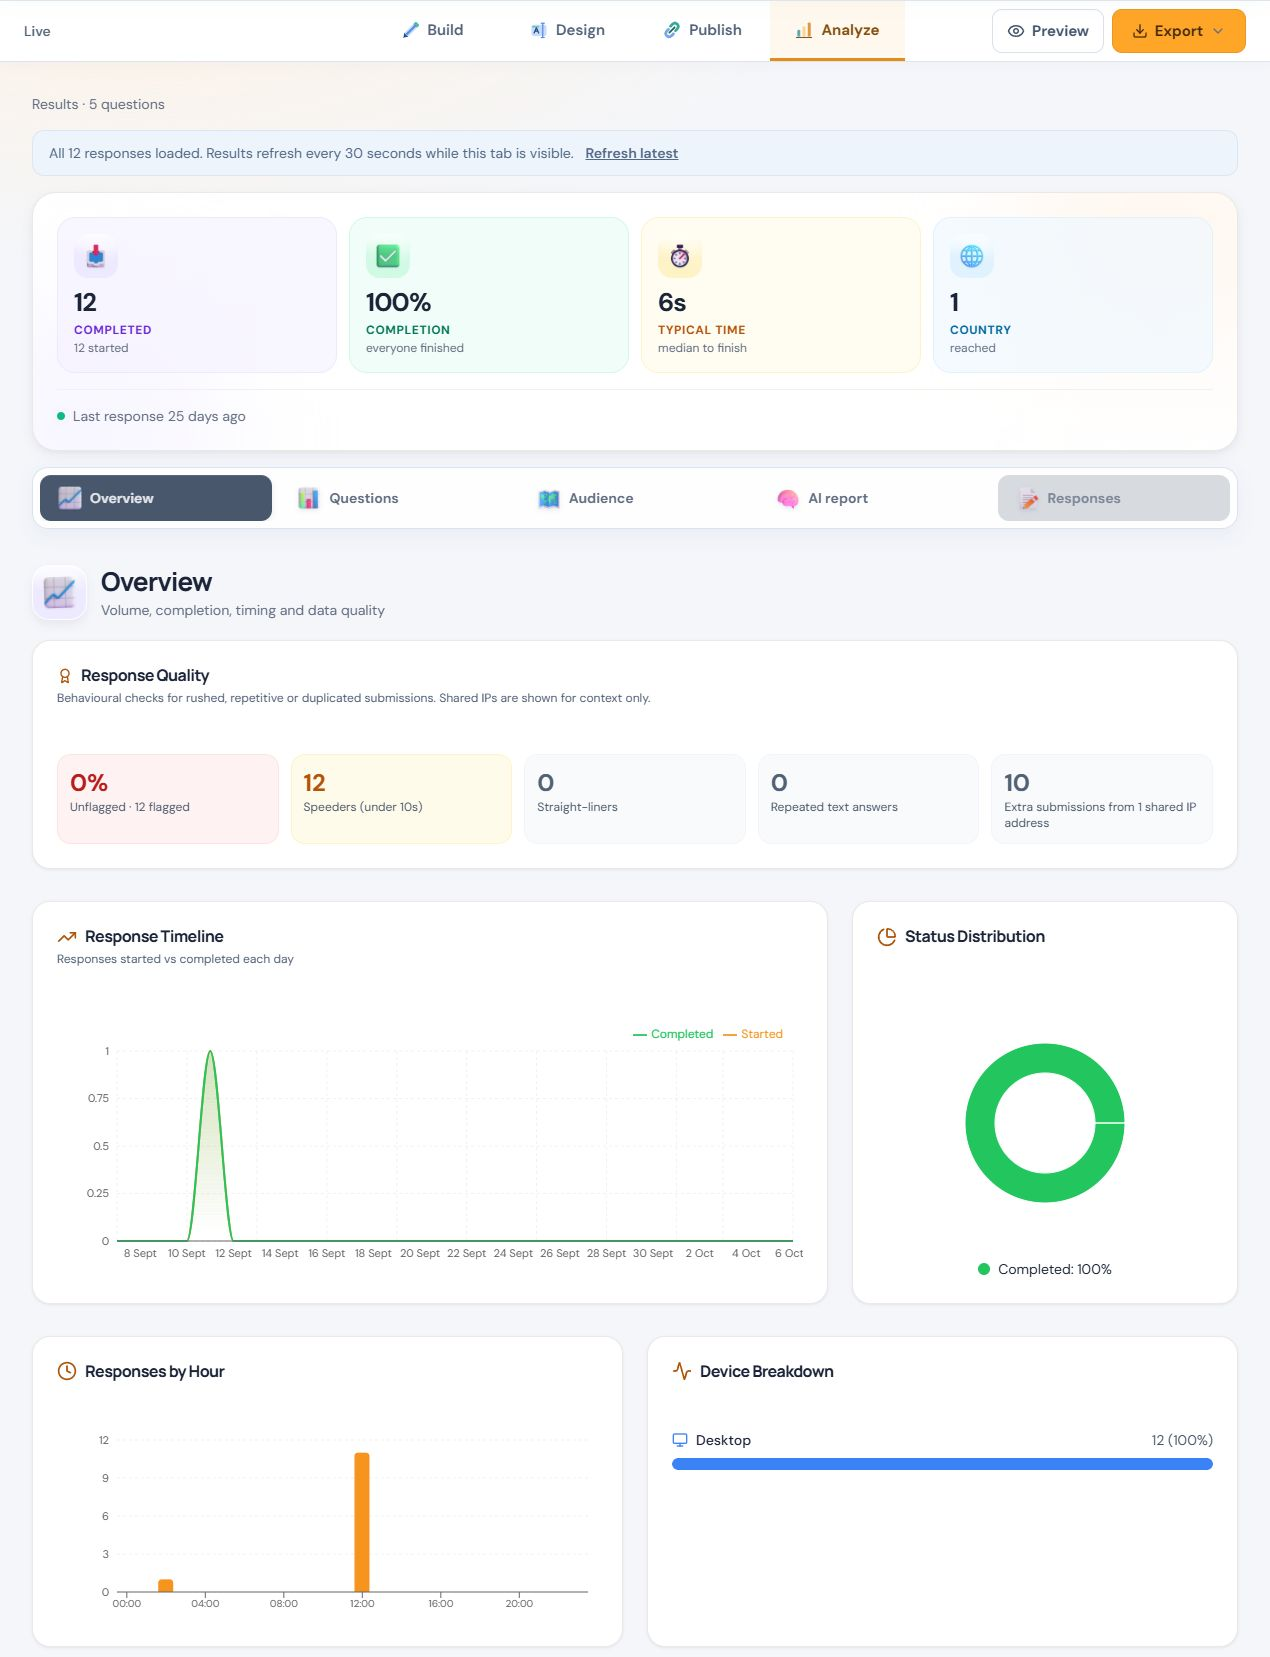Click the Response Timeline trend icon
The width and height of the screenshot is (1270, 1657).
(67, 937)
